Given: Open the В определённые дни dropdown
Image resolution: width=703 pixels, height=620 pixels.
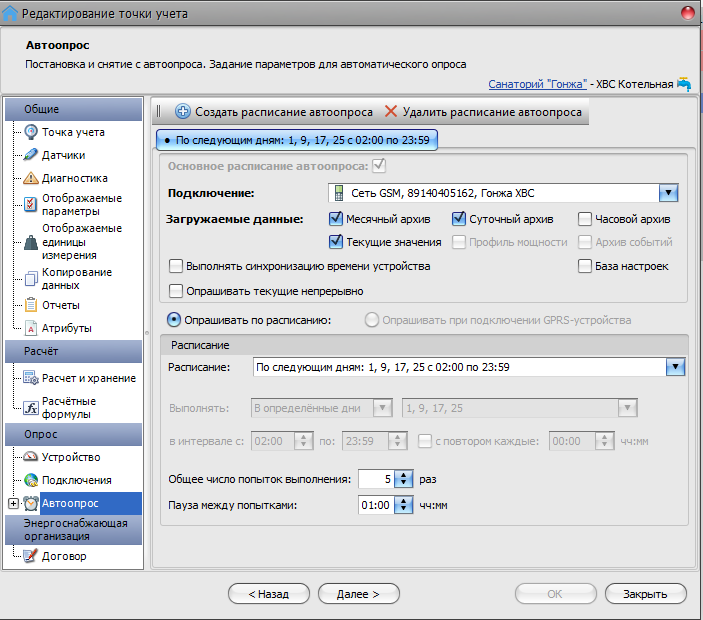Looking at the screenshot, I should [x=382, y=408].
